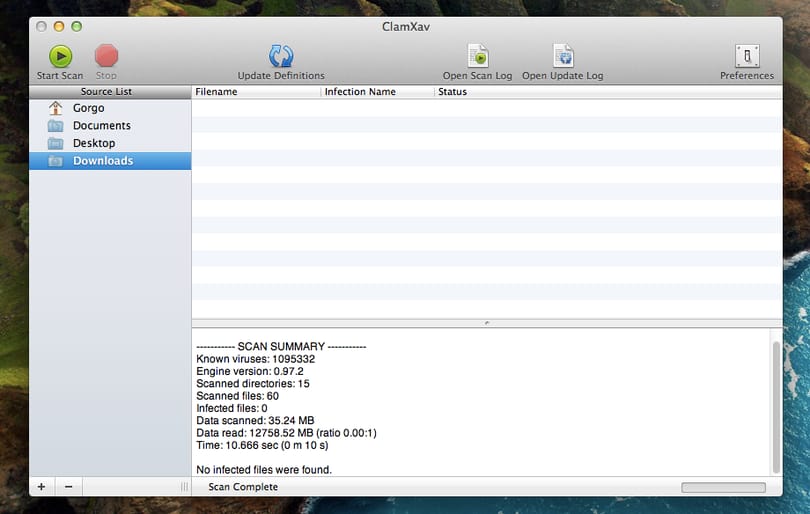Viewport: 810px width, 514px height.
Task: Click the 'Time: 10.666 sec' line
Action: (262, 445)
